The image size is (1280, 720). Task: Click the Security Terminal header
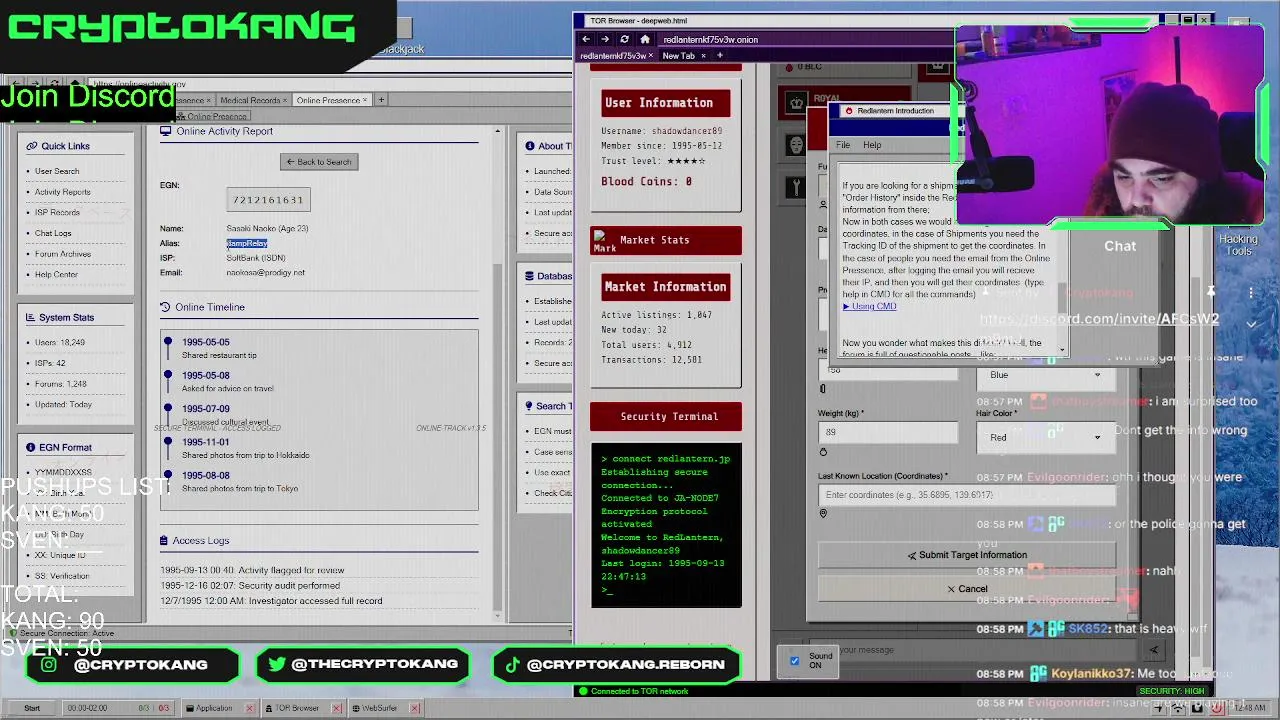coord(666,416)
